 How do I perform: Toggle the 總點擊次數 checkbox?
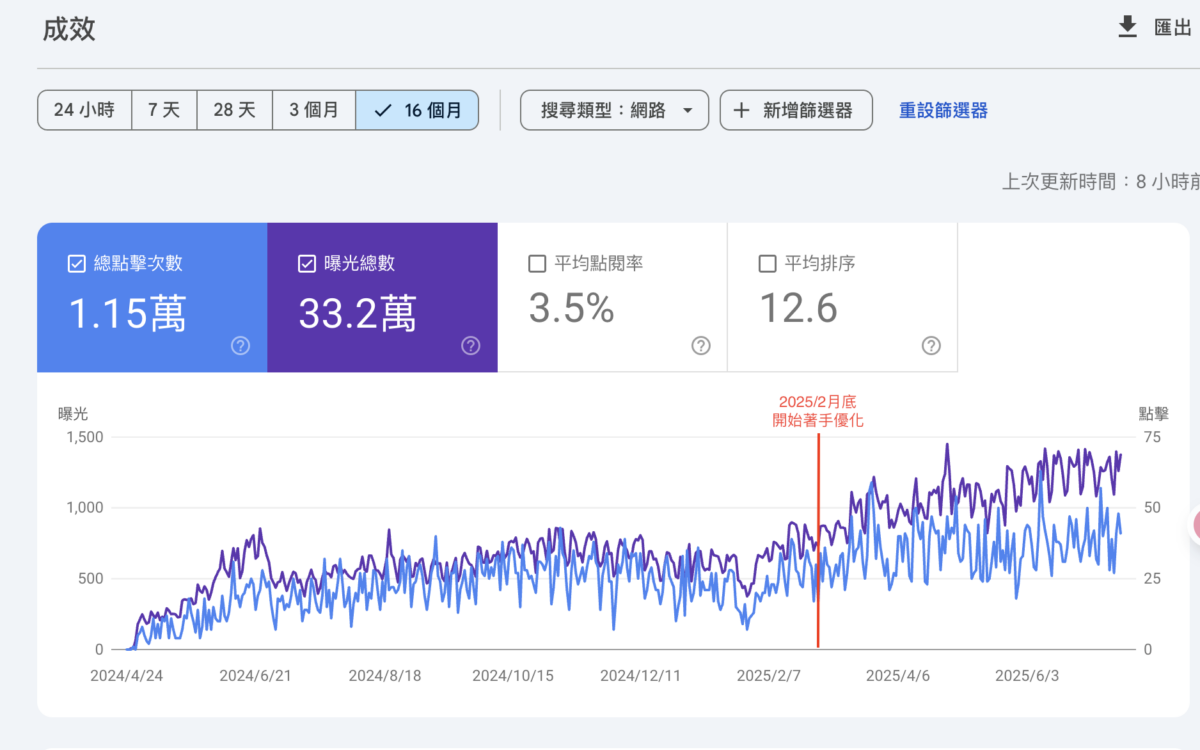coord(76,264)
